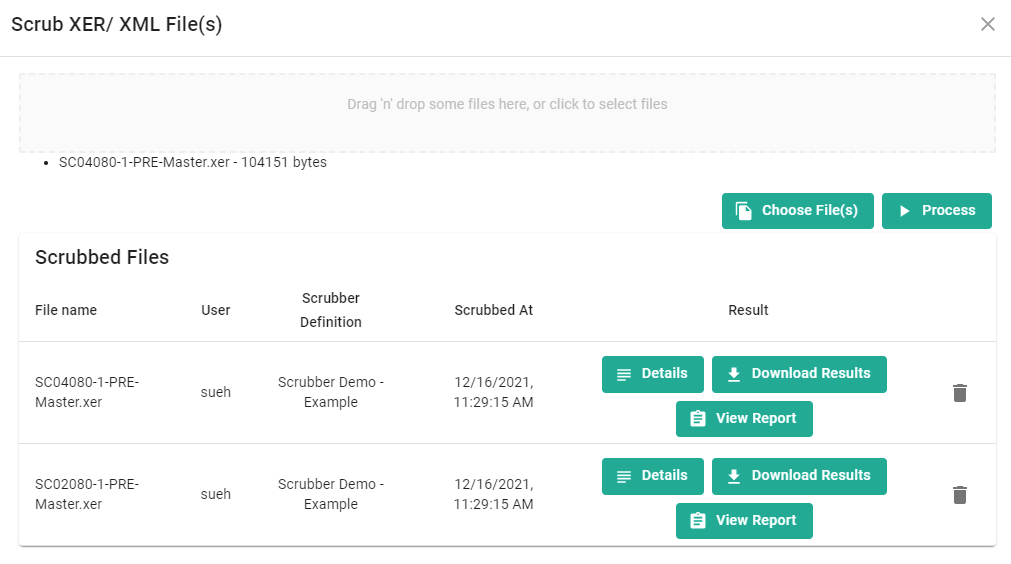Download Results for SC02080-1-PRE-Master.xer
This screenshot has height=564, width=1011.
click(x=799, y=476)
